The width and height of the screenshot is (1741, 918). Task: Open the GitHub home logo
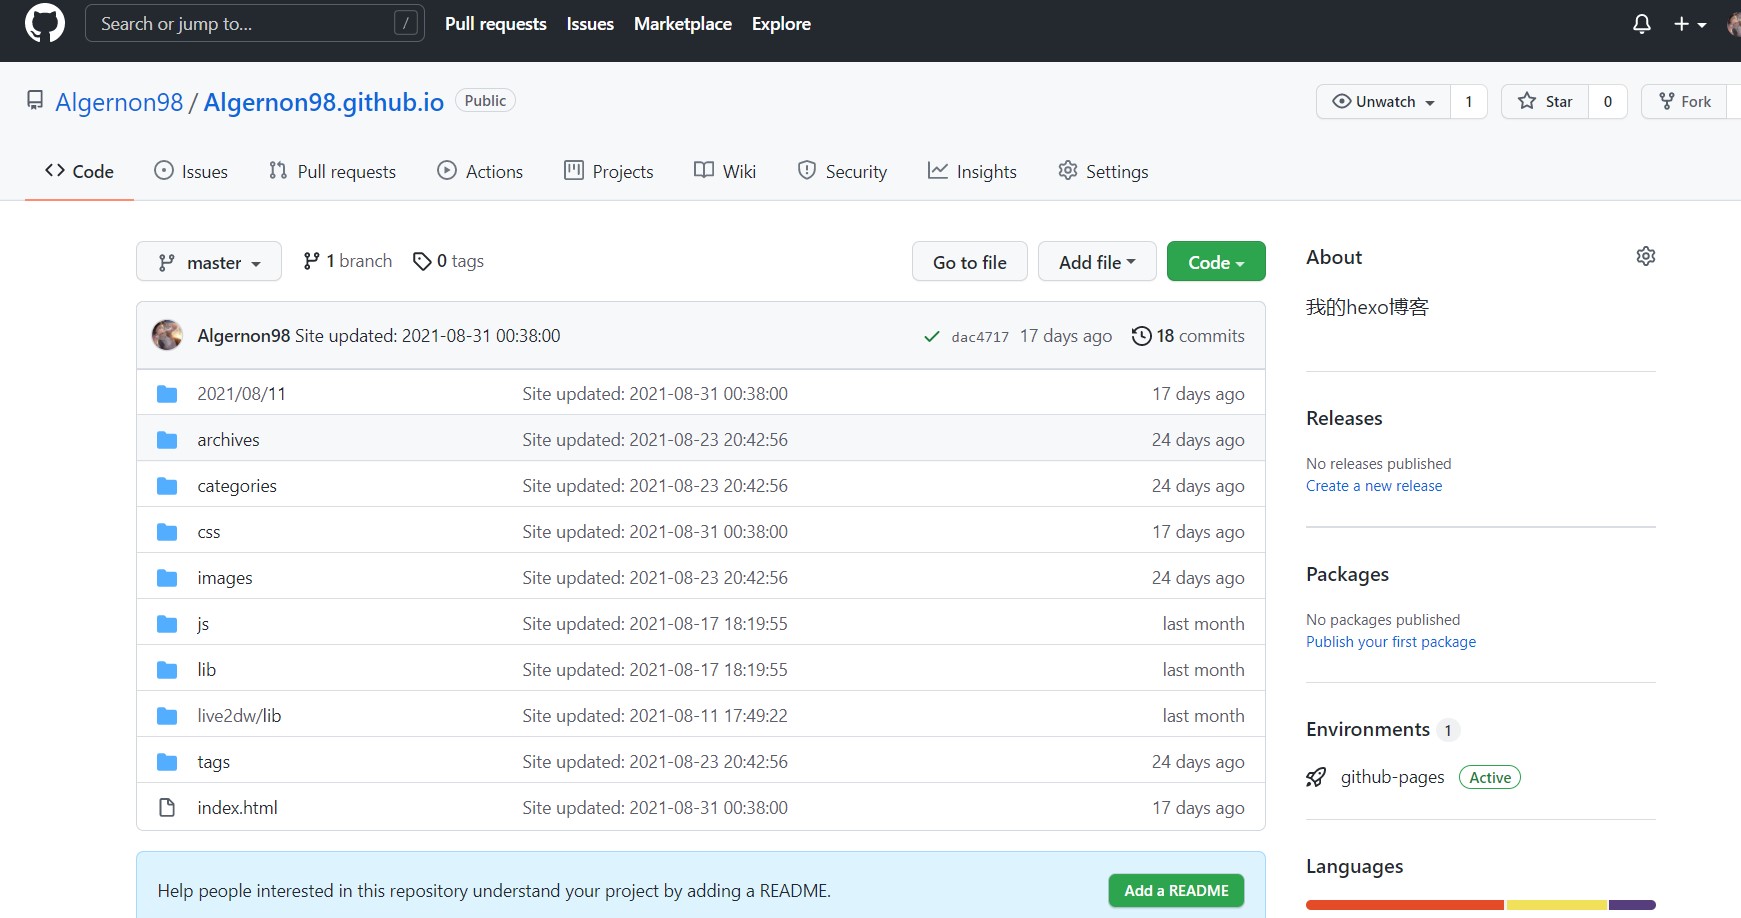coord(44,23)
